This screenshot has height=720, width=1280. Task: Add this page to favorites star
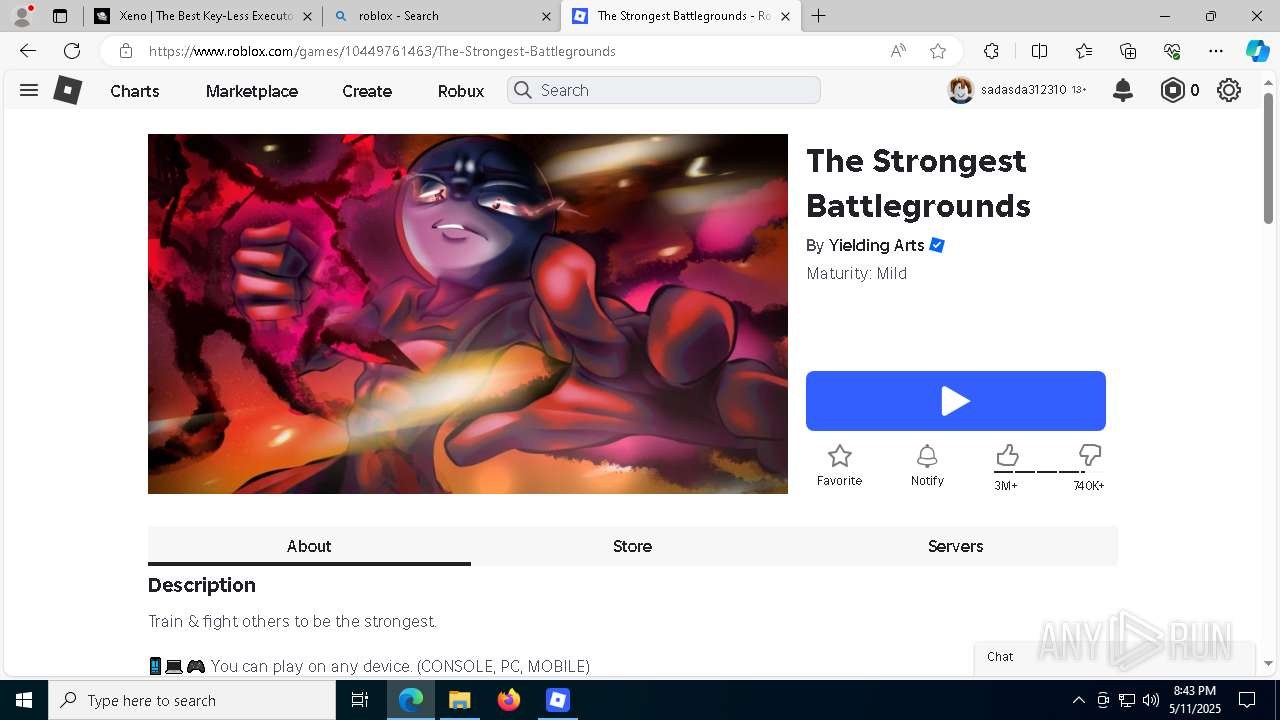(937, 51)
